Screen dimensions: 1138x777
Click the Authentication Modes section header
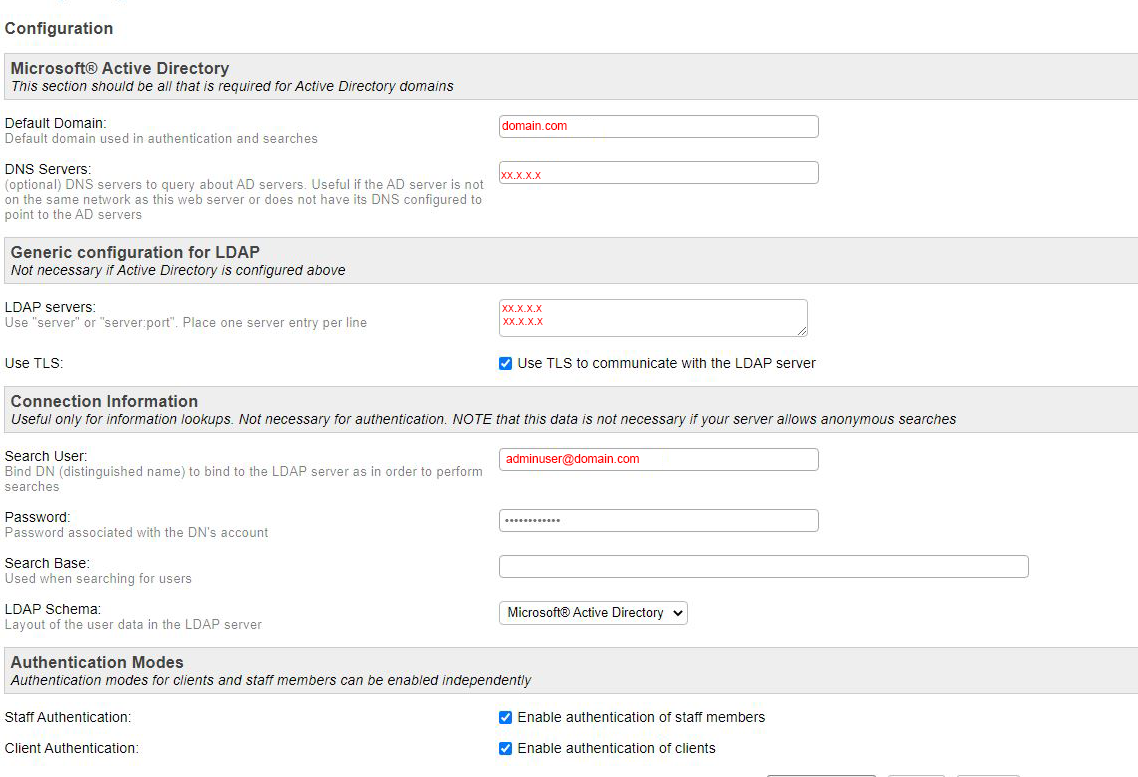coord(97,662)
